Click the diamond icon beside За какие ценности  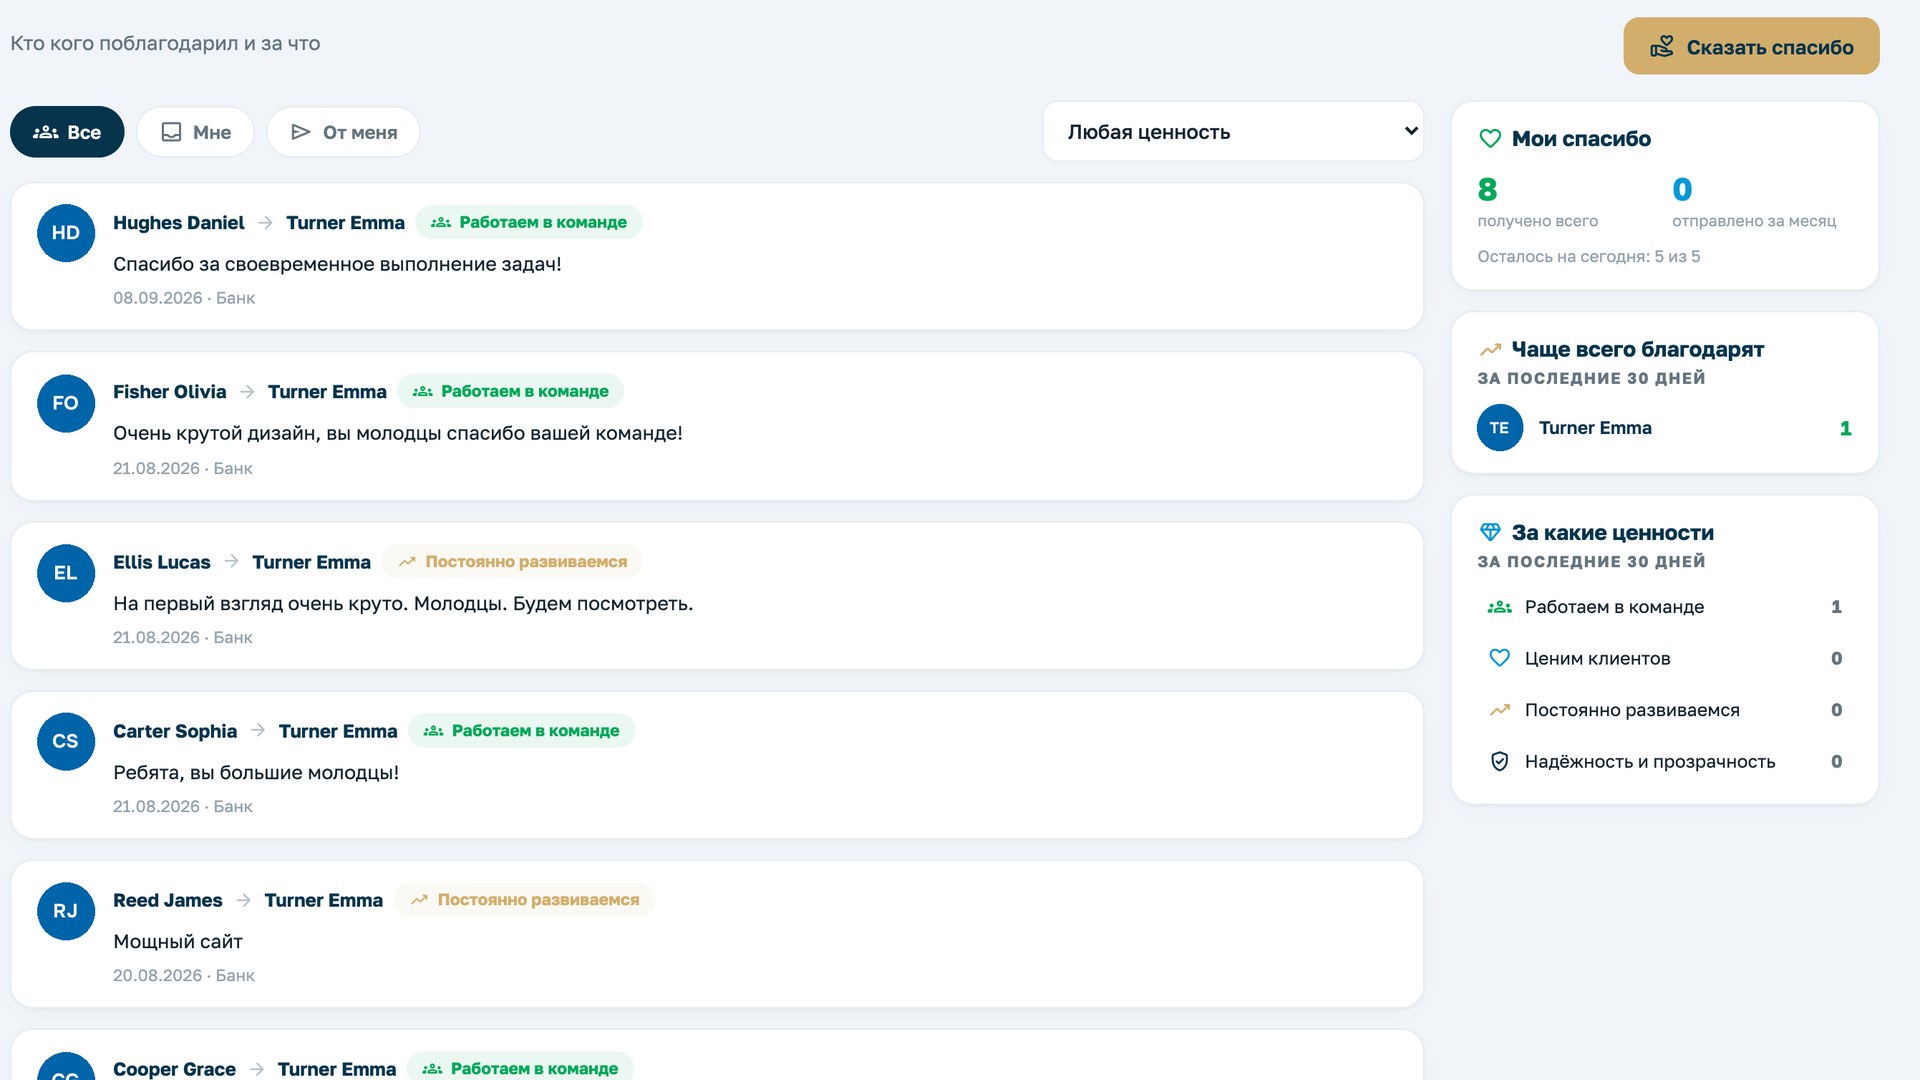[x=1490, y=532]
